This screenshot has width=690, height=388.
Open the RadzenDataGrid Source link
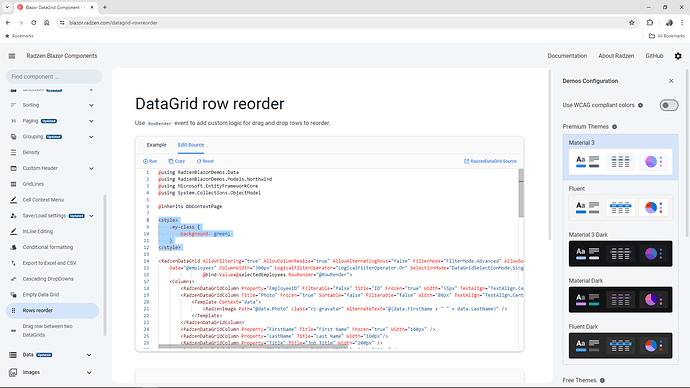tap(490, 161)
